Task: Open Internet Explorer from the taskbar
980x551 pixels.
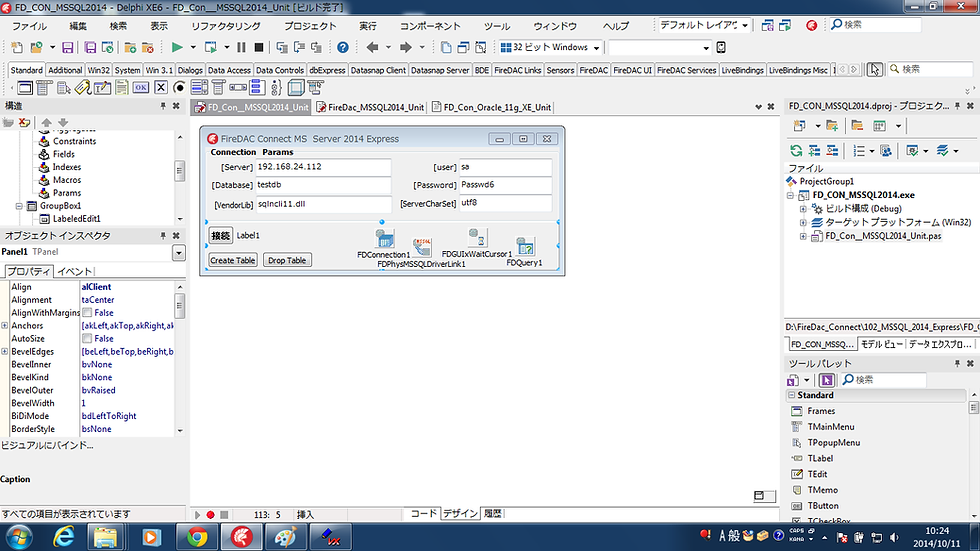Action: [63, 537]
